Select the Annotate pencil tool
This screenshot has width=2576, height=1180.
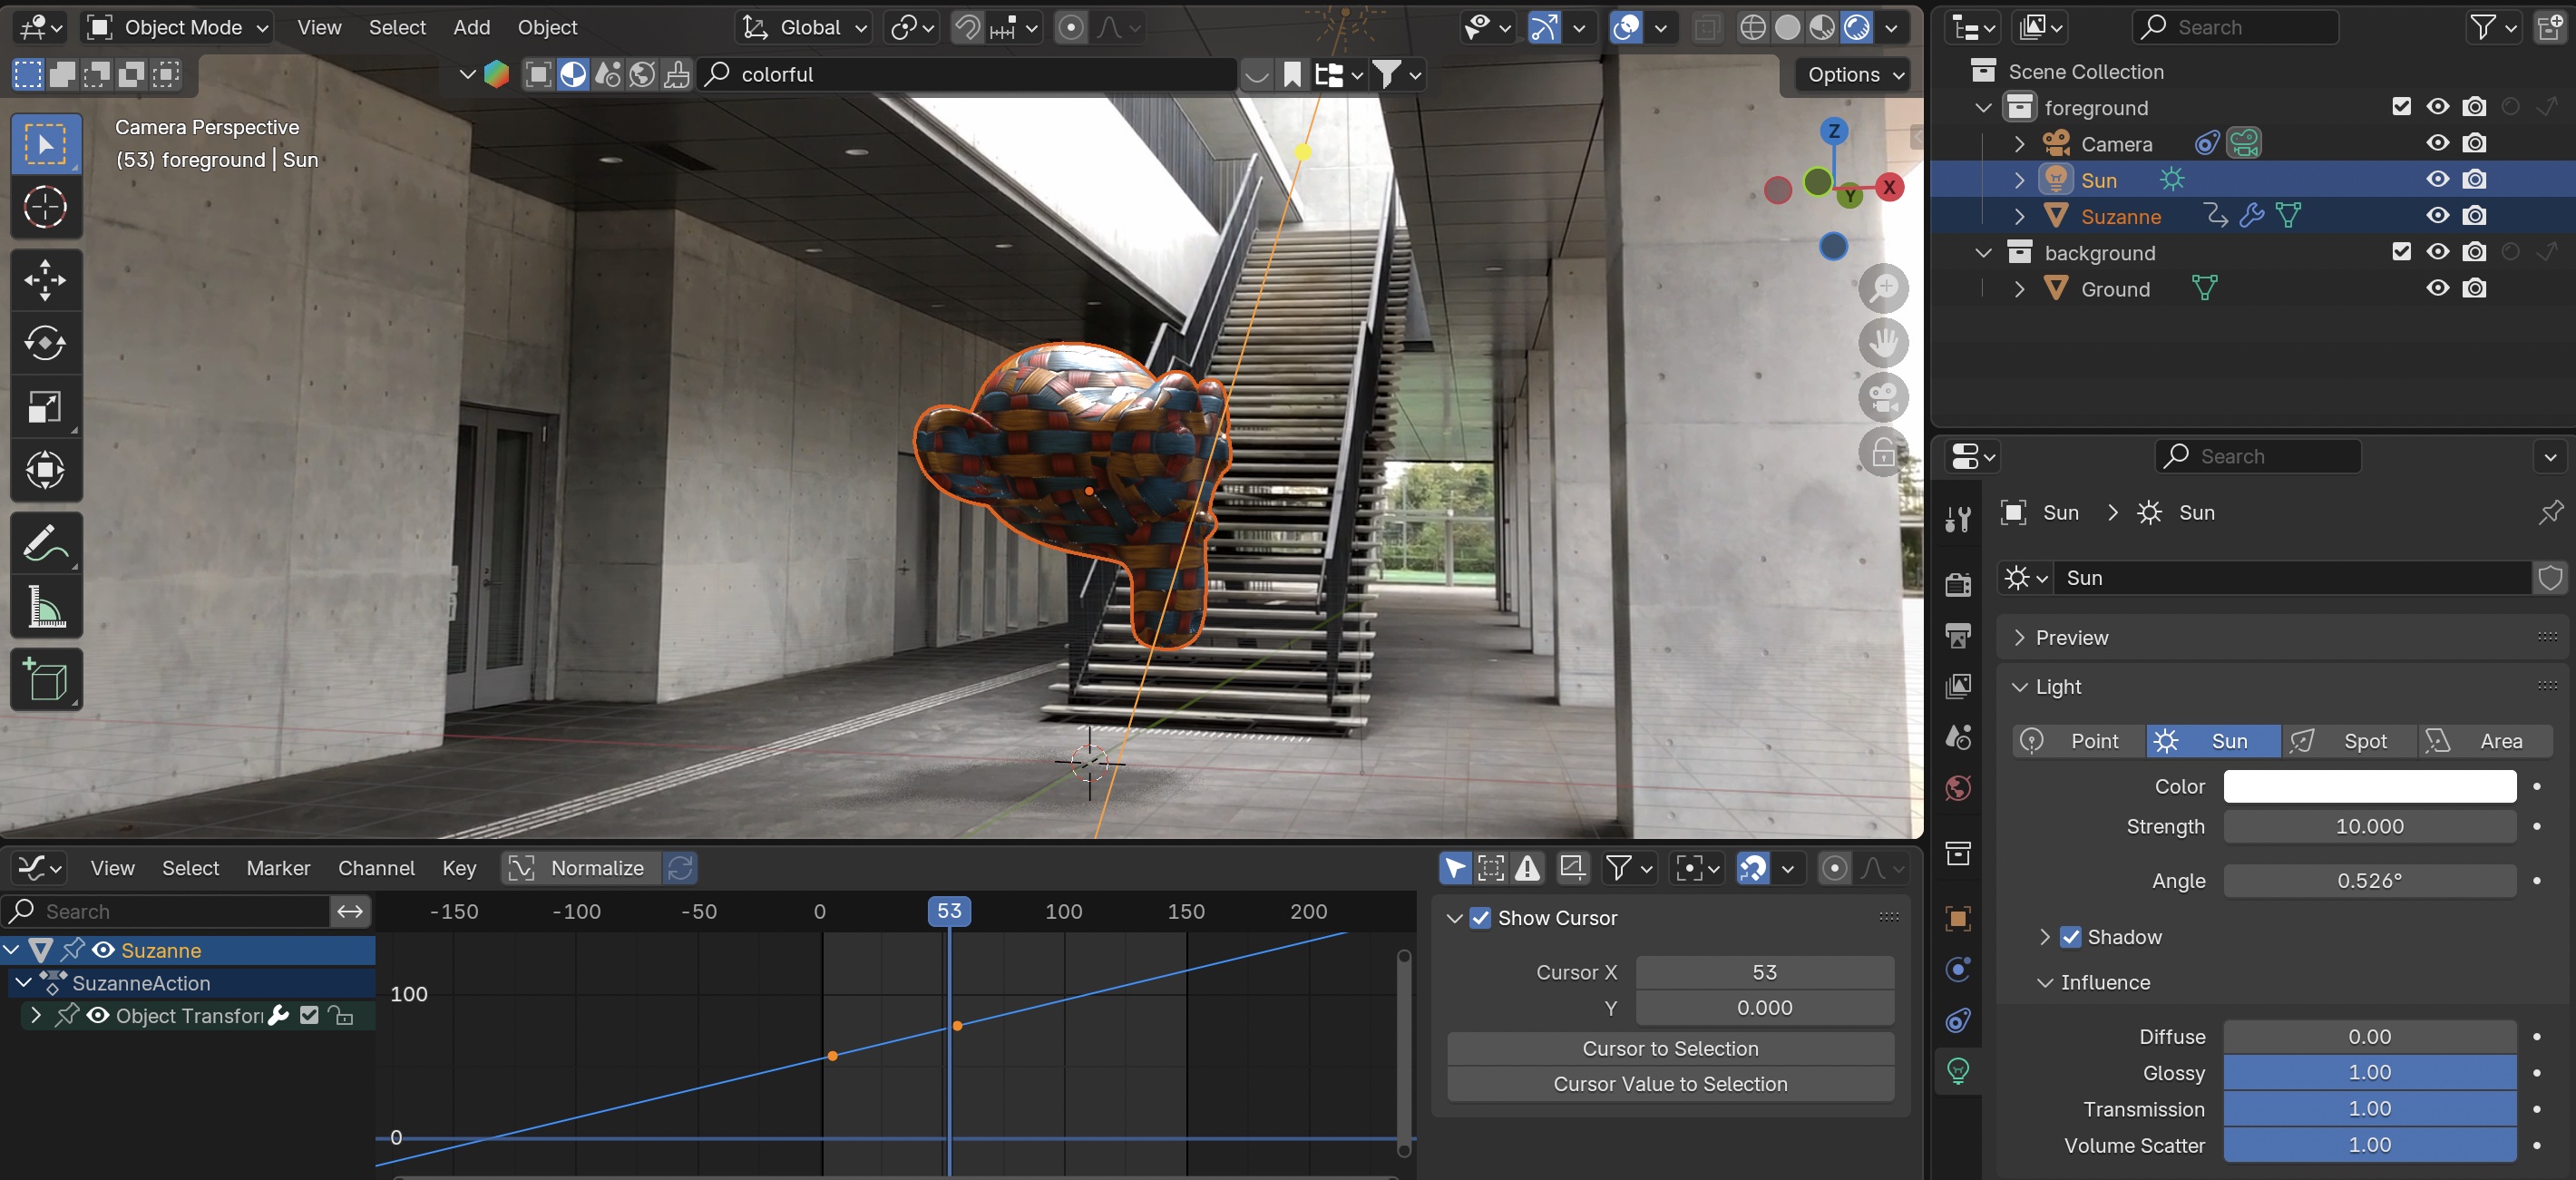pyautogui.click(x=45, y=544)
